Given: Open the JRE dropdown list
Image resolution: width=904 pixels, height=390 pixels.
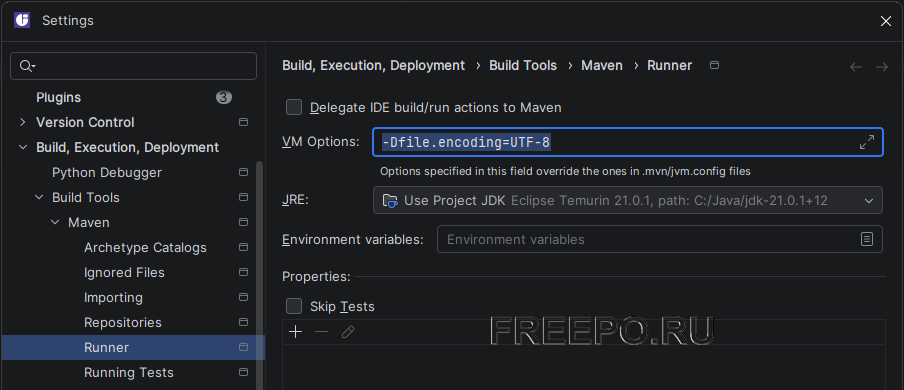Looking at the screenshot, I should [x=868, y=201].
